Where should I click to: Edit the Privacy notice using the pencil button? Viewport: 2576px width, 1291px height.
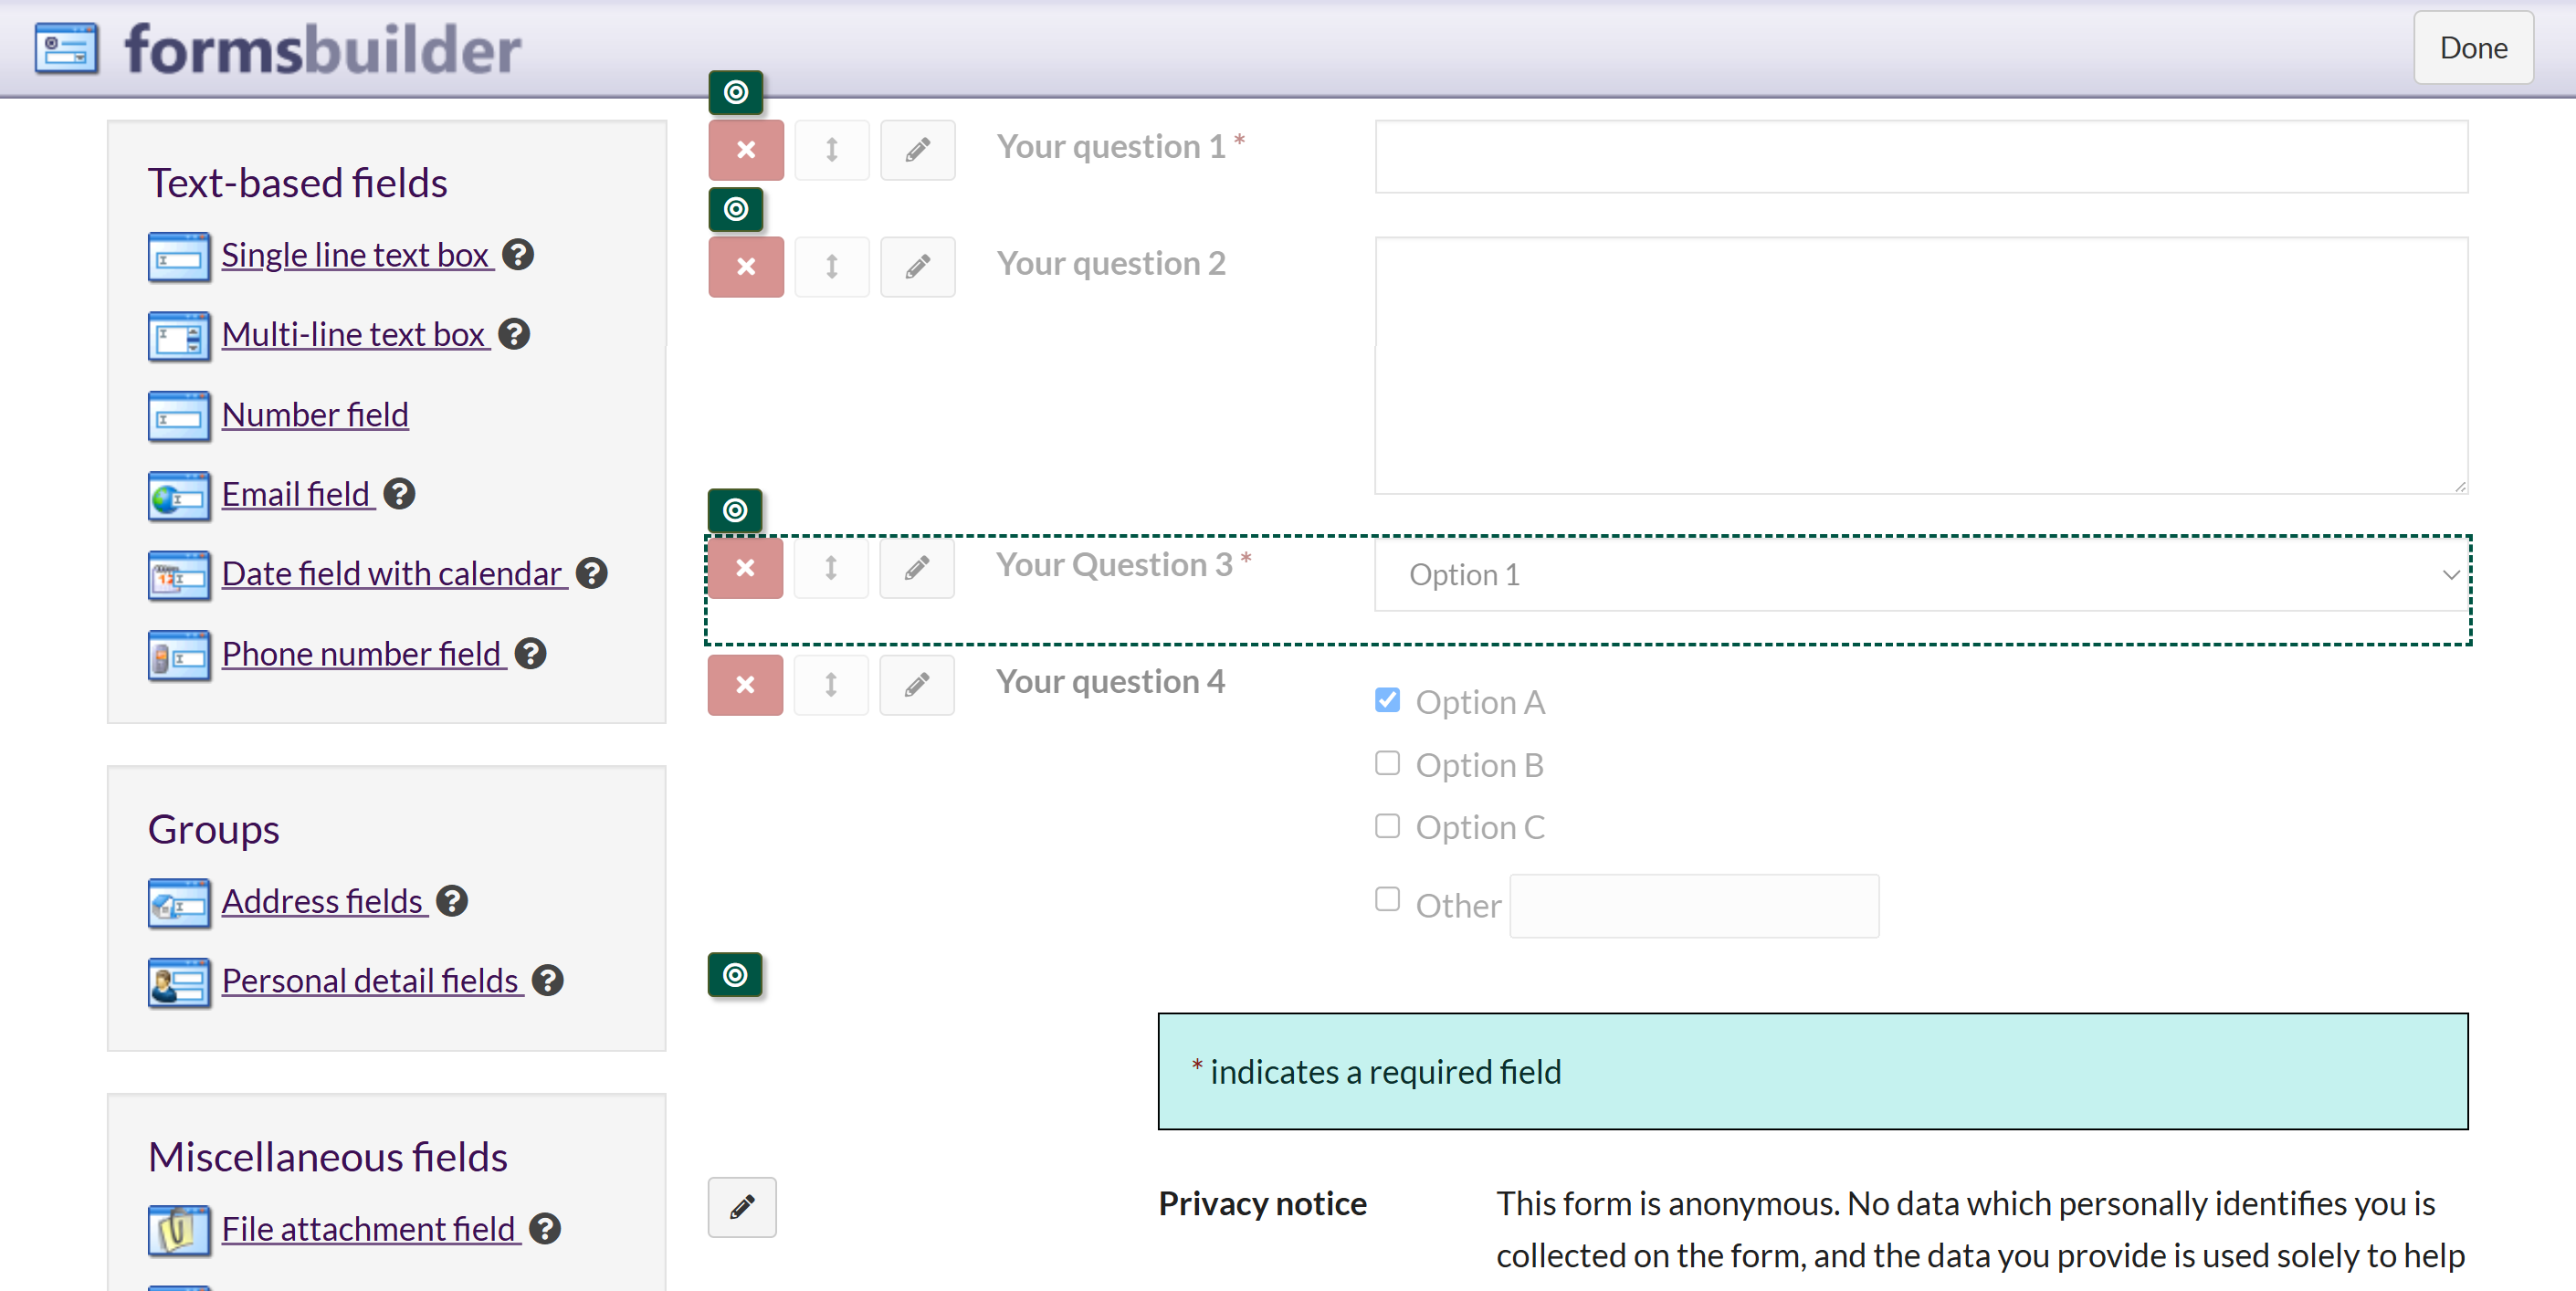tap(741, 1207)
